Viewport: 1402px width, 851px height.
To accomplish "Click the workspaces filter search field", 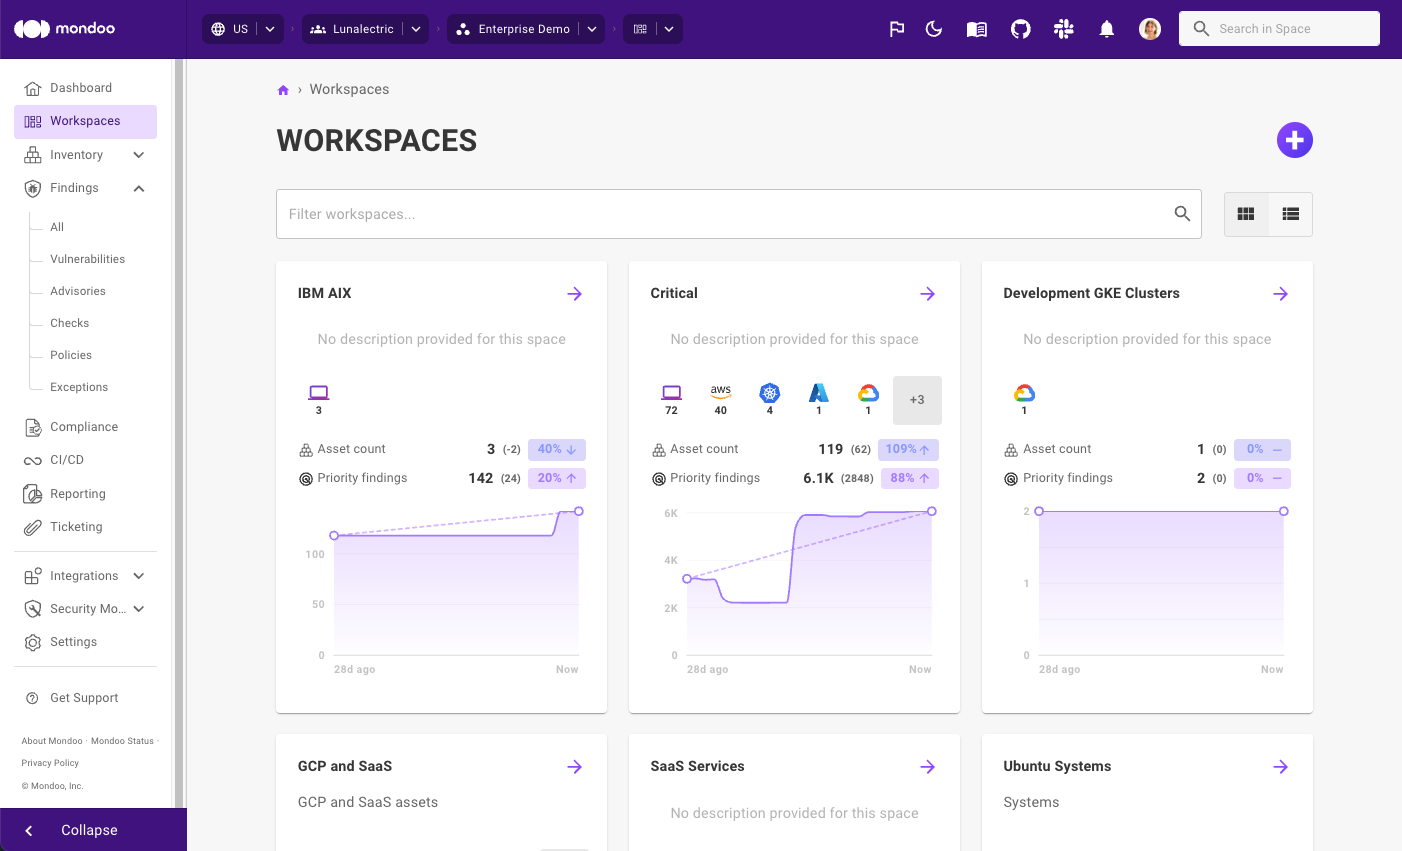I will click(x=700, y=213).
